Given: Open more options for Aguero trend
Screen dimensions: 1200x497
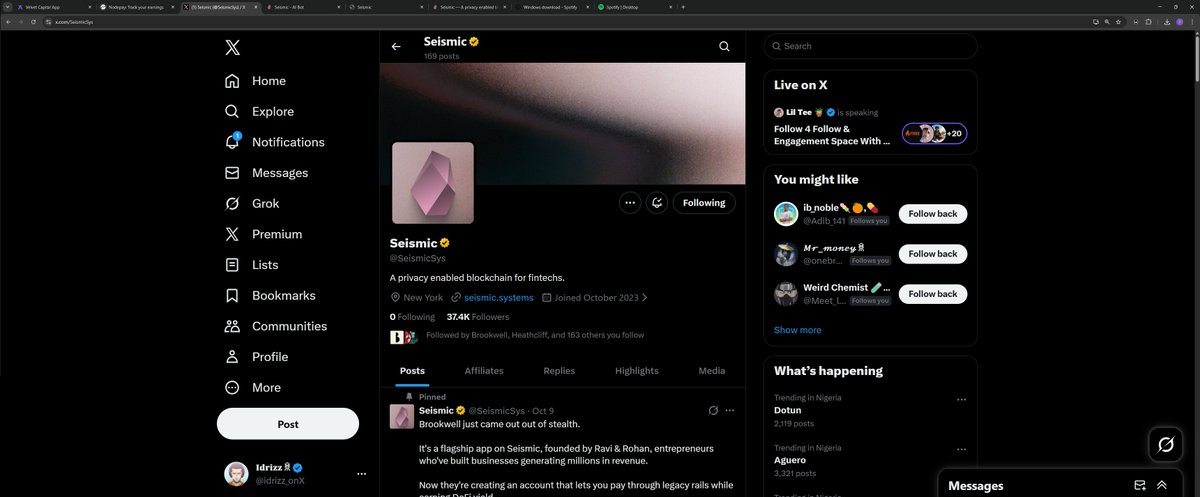Looking at the screenshot, I should pos(961,450).
